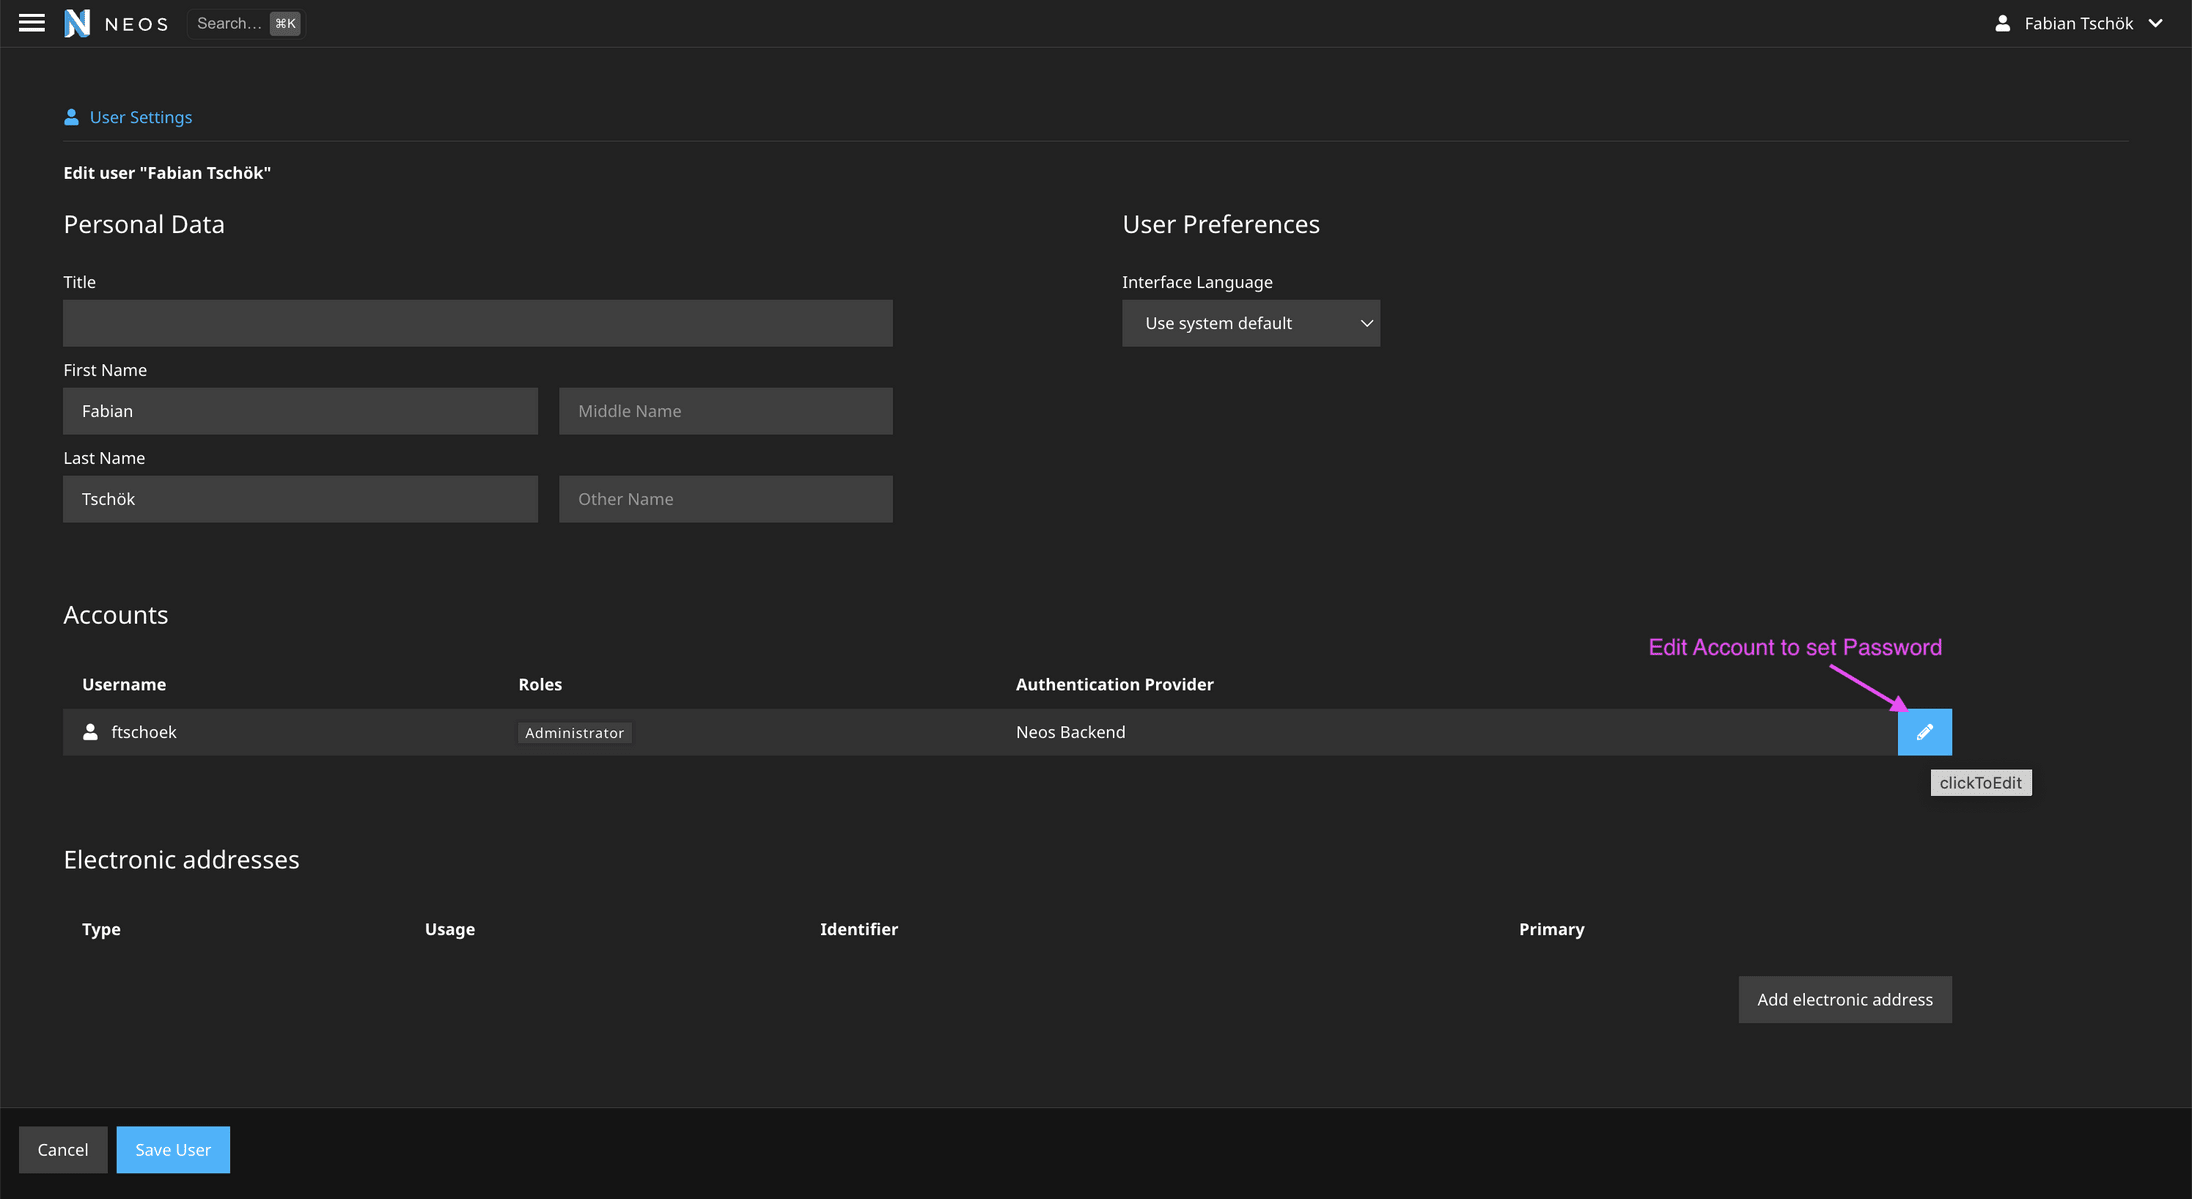The width and height of the screenshot is (2192, 1199).
Task: Click the Middle Name input field
Action: point(725,410)
